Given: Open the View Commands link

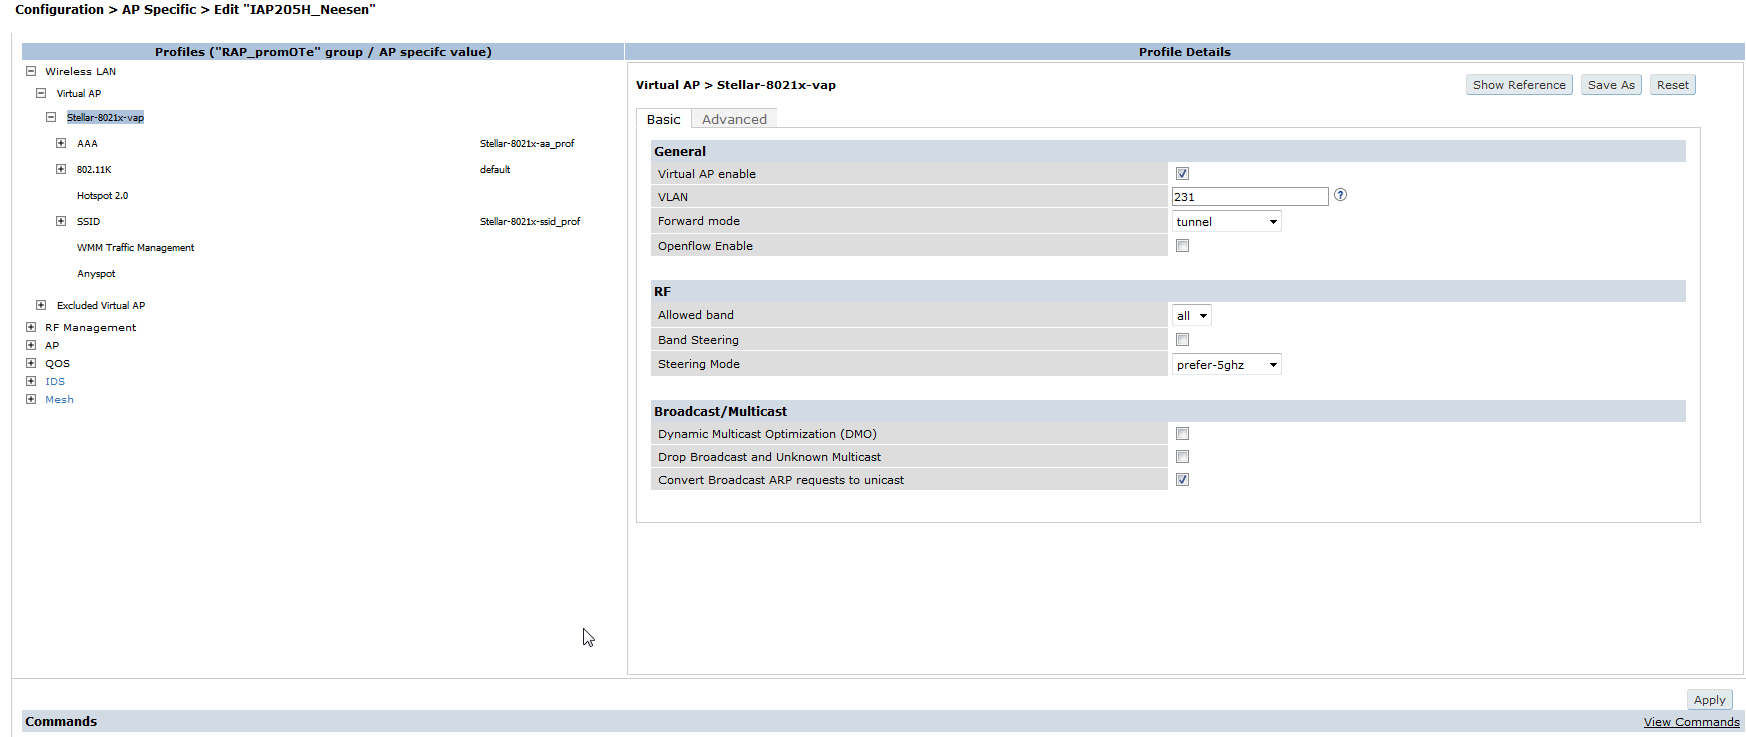Looking at the screenshot, I should click(1691, 722).
